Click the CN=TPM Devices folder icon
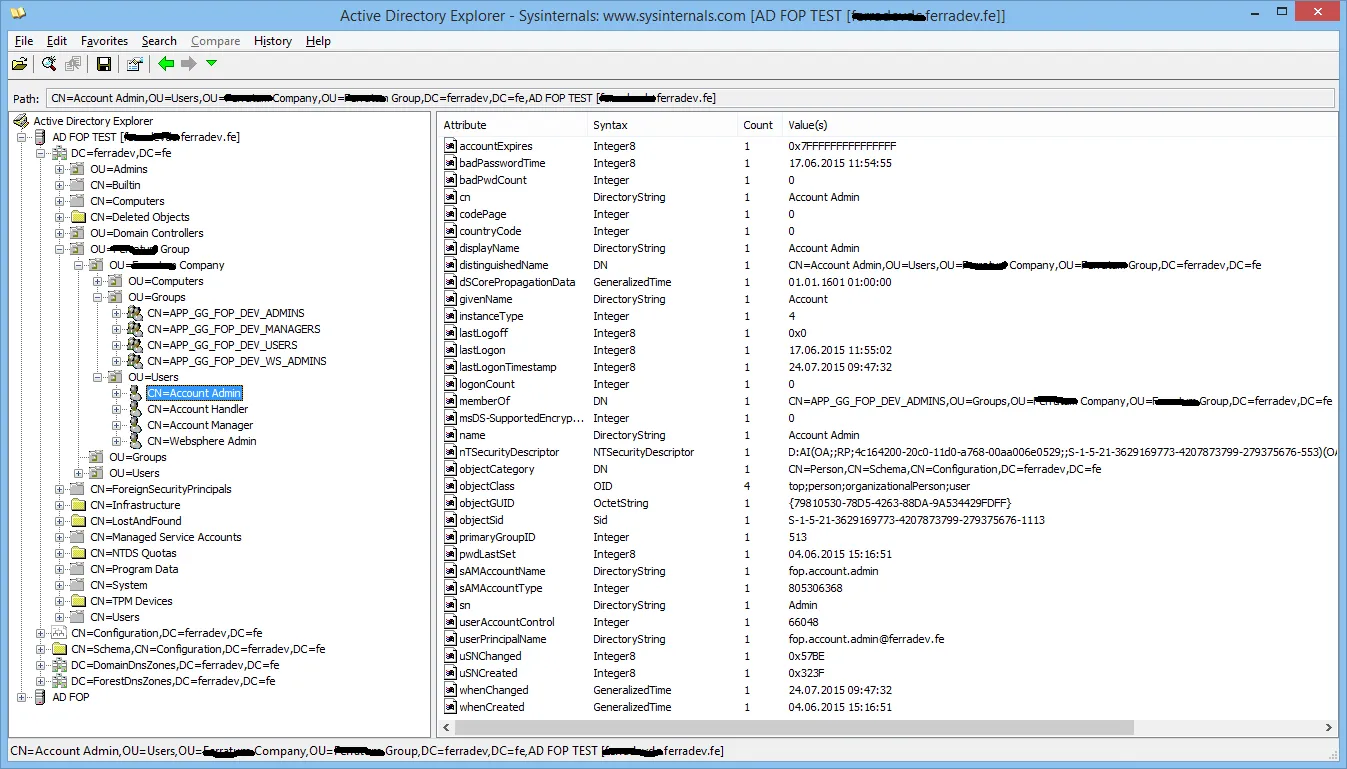 [x=79, y=601]
